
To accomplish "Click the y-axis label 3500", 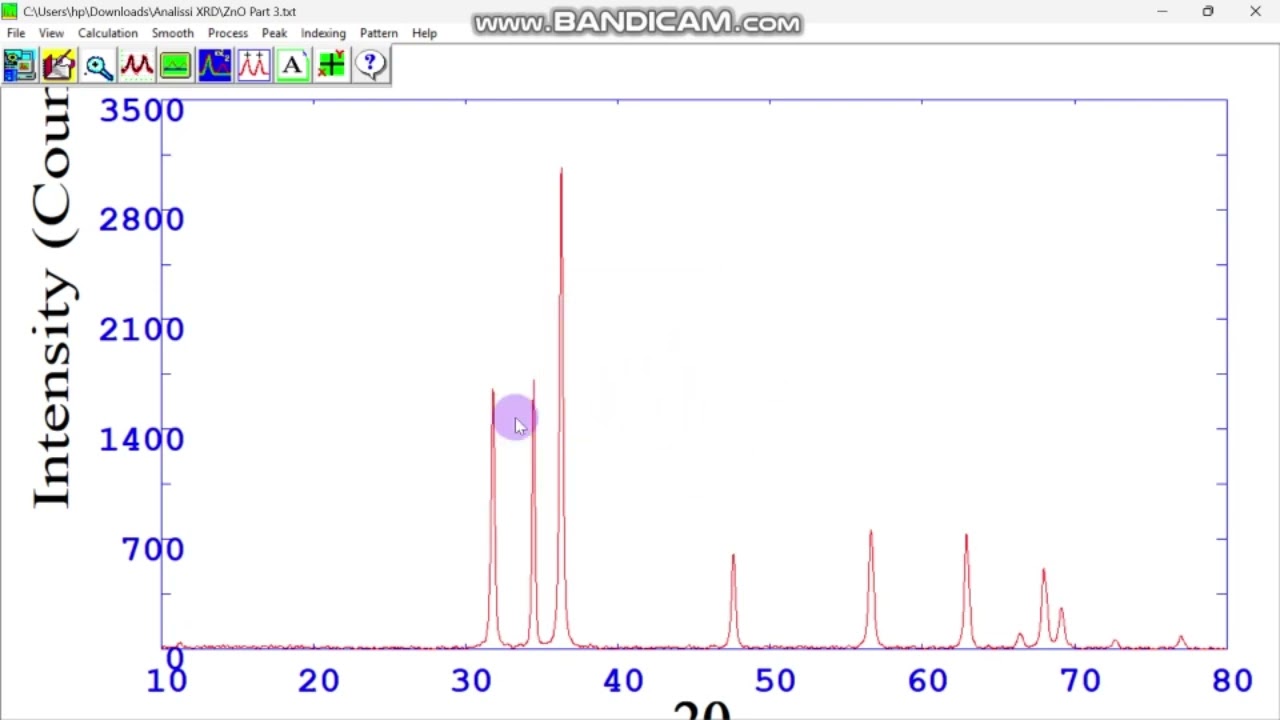I will (x=141, y=110).
